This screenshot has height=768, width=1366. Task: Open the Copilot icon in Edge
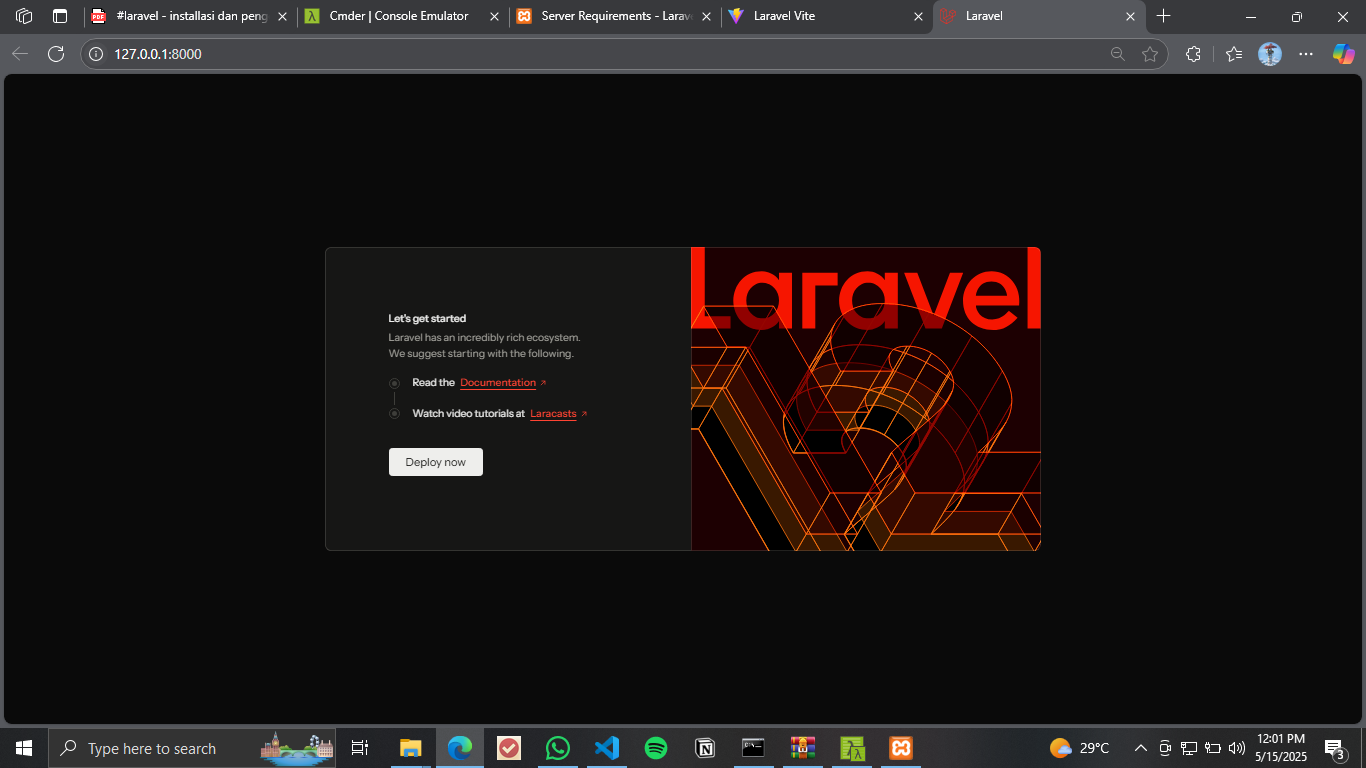coord(1343,54)
